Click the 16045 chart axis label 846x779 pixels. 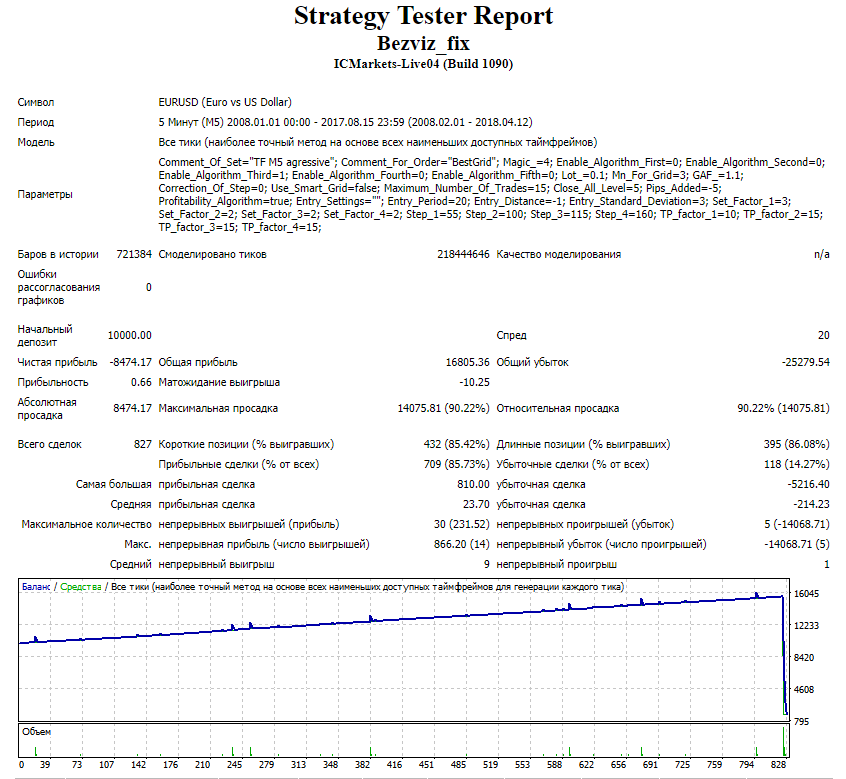click(807, 594)
